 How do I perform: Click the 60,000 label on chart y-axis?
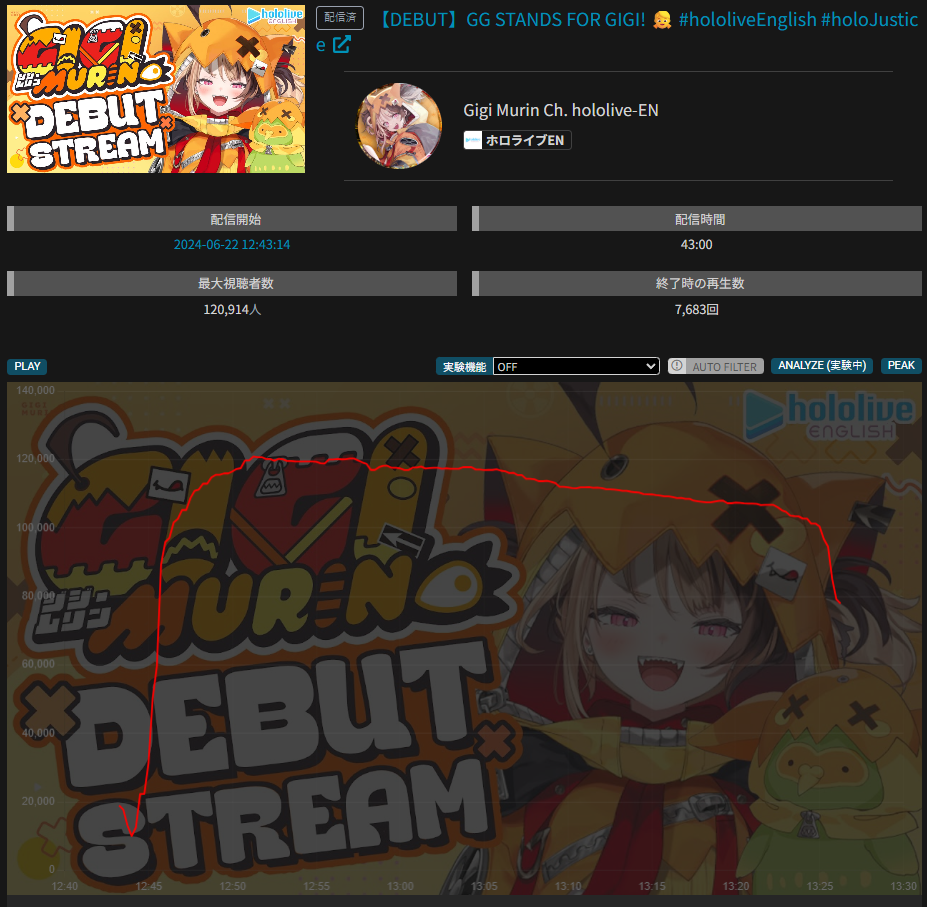38,663
